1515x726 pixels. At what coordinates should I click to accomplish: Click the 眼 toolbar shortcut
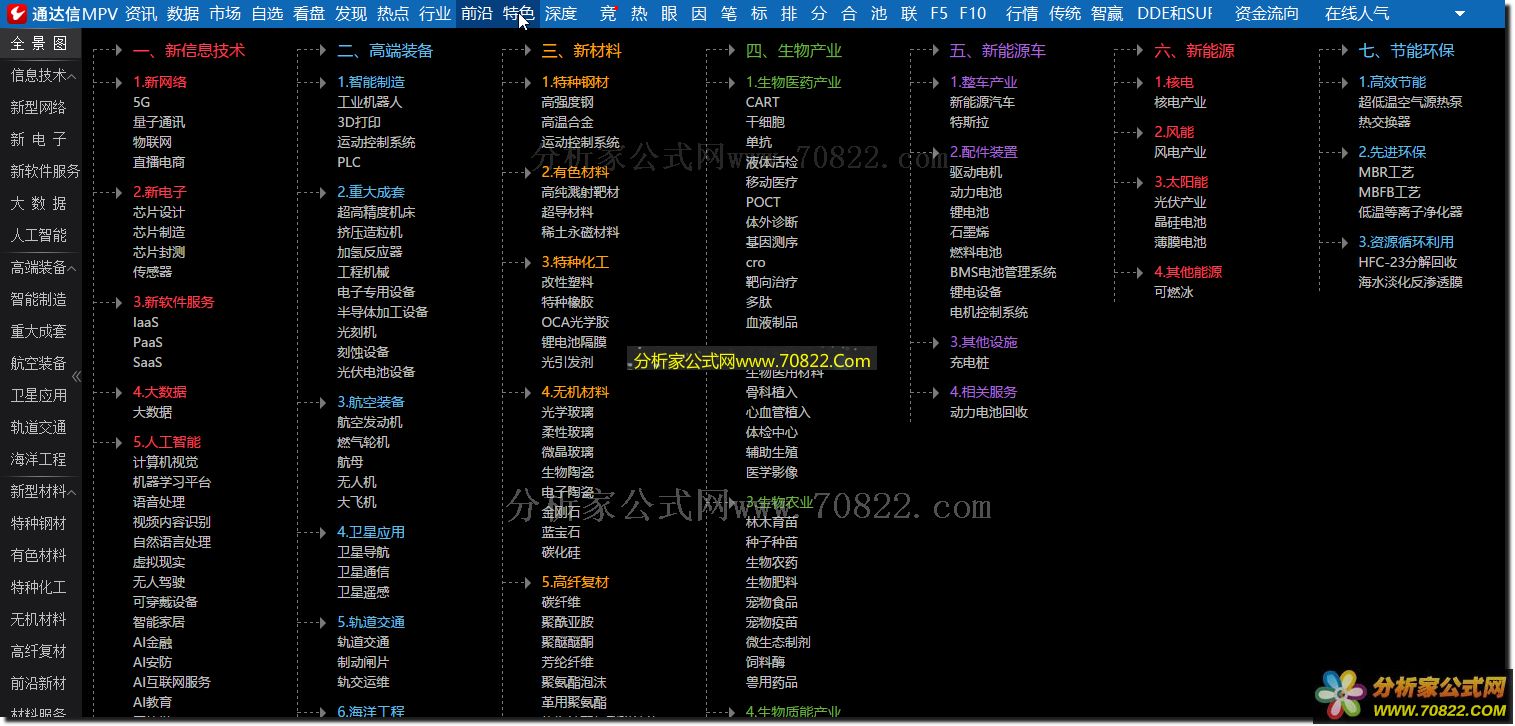tap(669, 14)
